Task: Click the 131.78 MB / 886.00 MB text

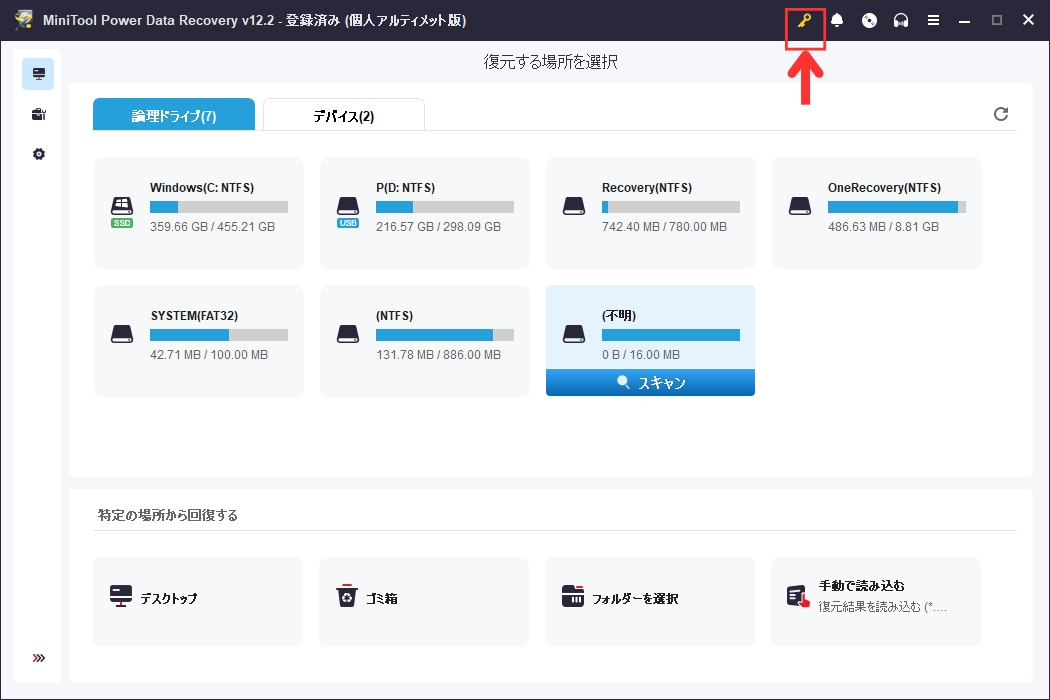Action: tap(438, 354)
